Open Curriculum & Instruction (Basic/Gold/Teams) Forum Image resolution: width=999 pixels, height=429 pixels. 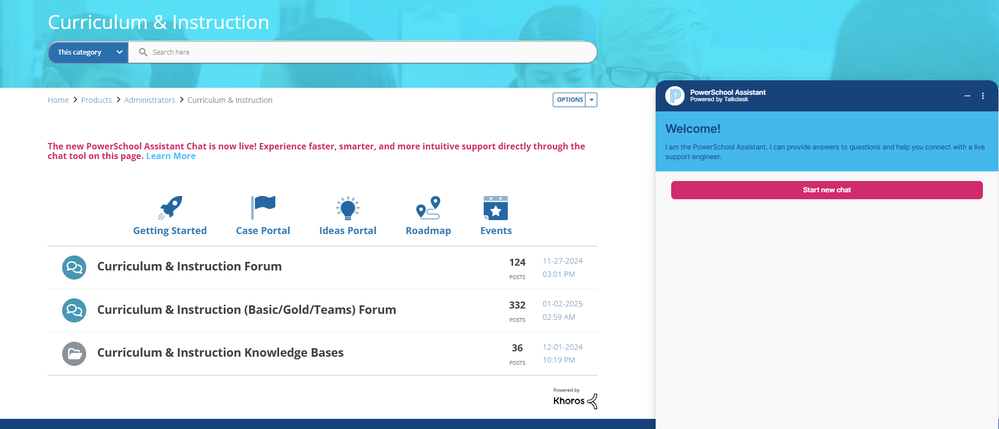[x=246, y=310]
